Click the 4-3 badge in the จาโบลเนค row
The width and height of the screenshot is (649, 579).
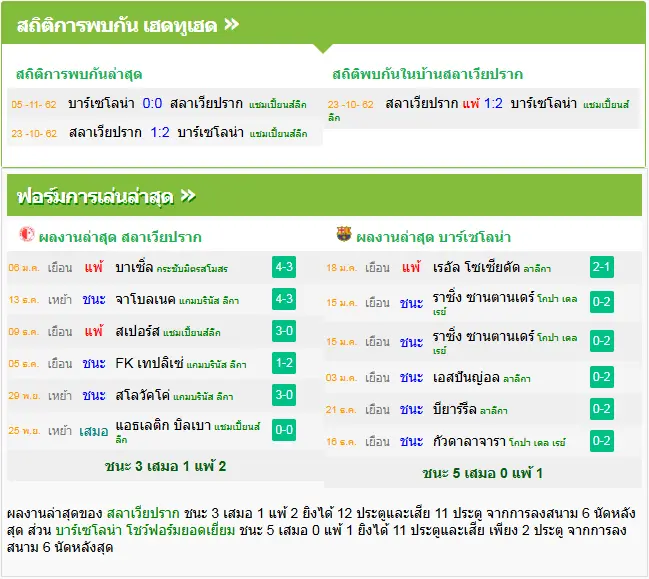(x=284, y=299)
